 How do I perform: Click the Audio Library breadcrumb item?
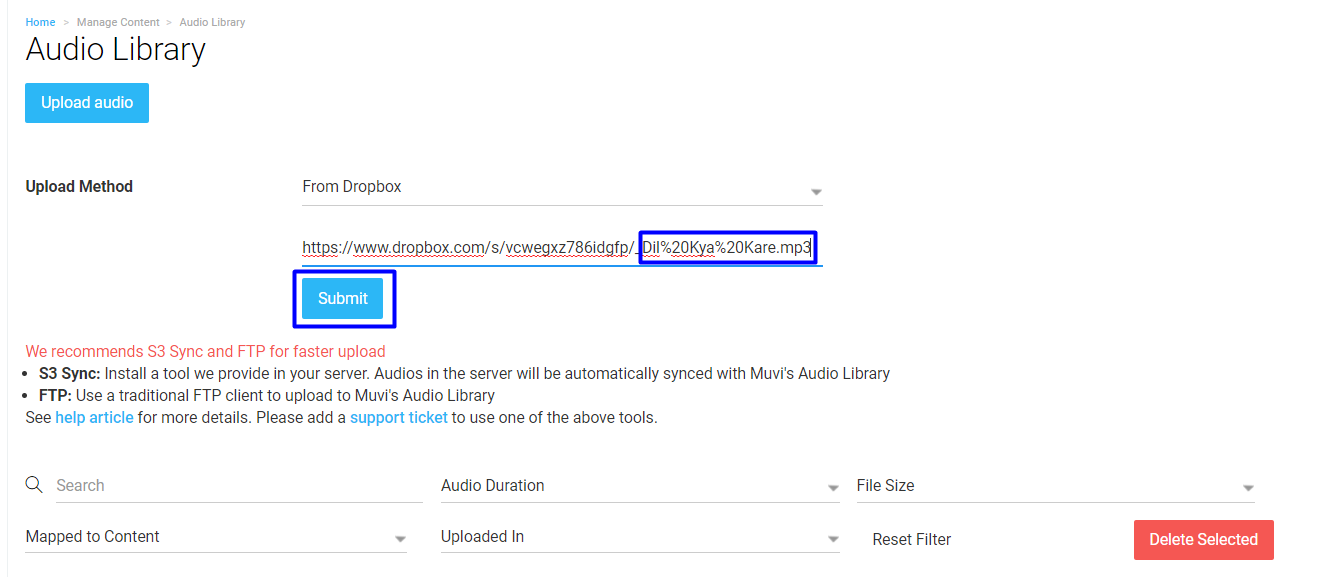(x=212, y=22)
